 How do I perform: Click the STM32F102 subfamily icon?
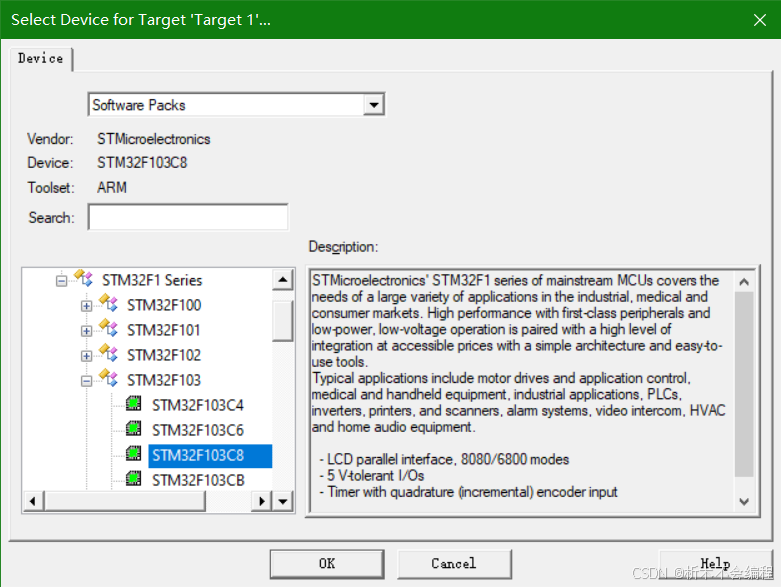coord(109,352)
